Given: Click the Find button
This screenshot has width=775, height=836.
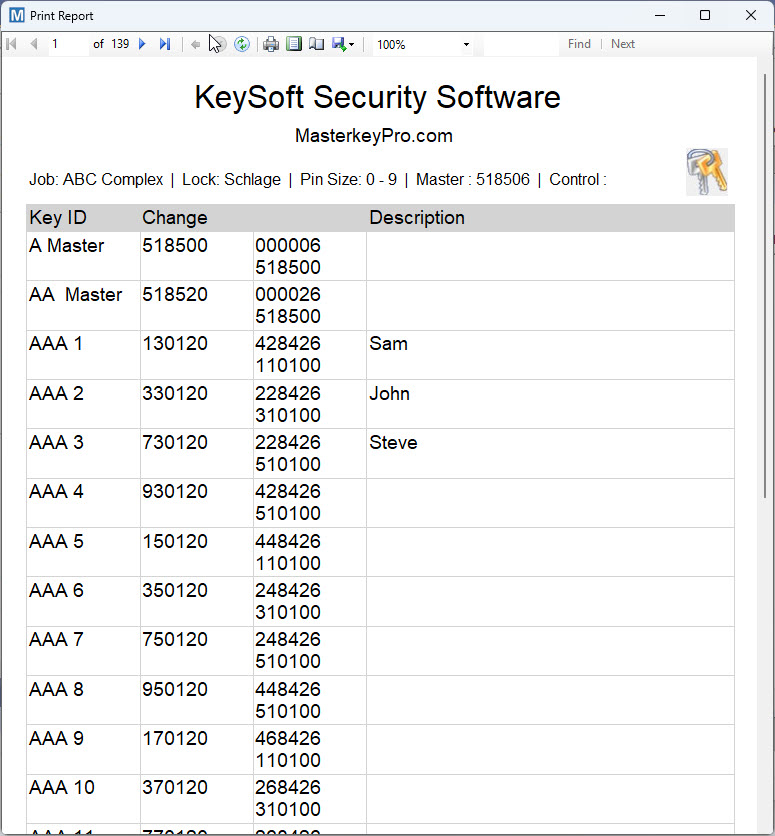Looking at the screenshot, I should point(579,43).
